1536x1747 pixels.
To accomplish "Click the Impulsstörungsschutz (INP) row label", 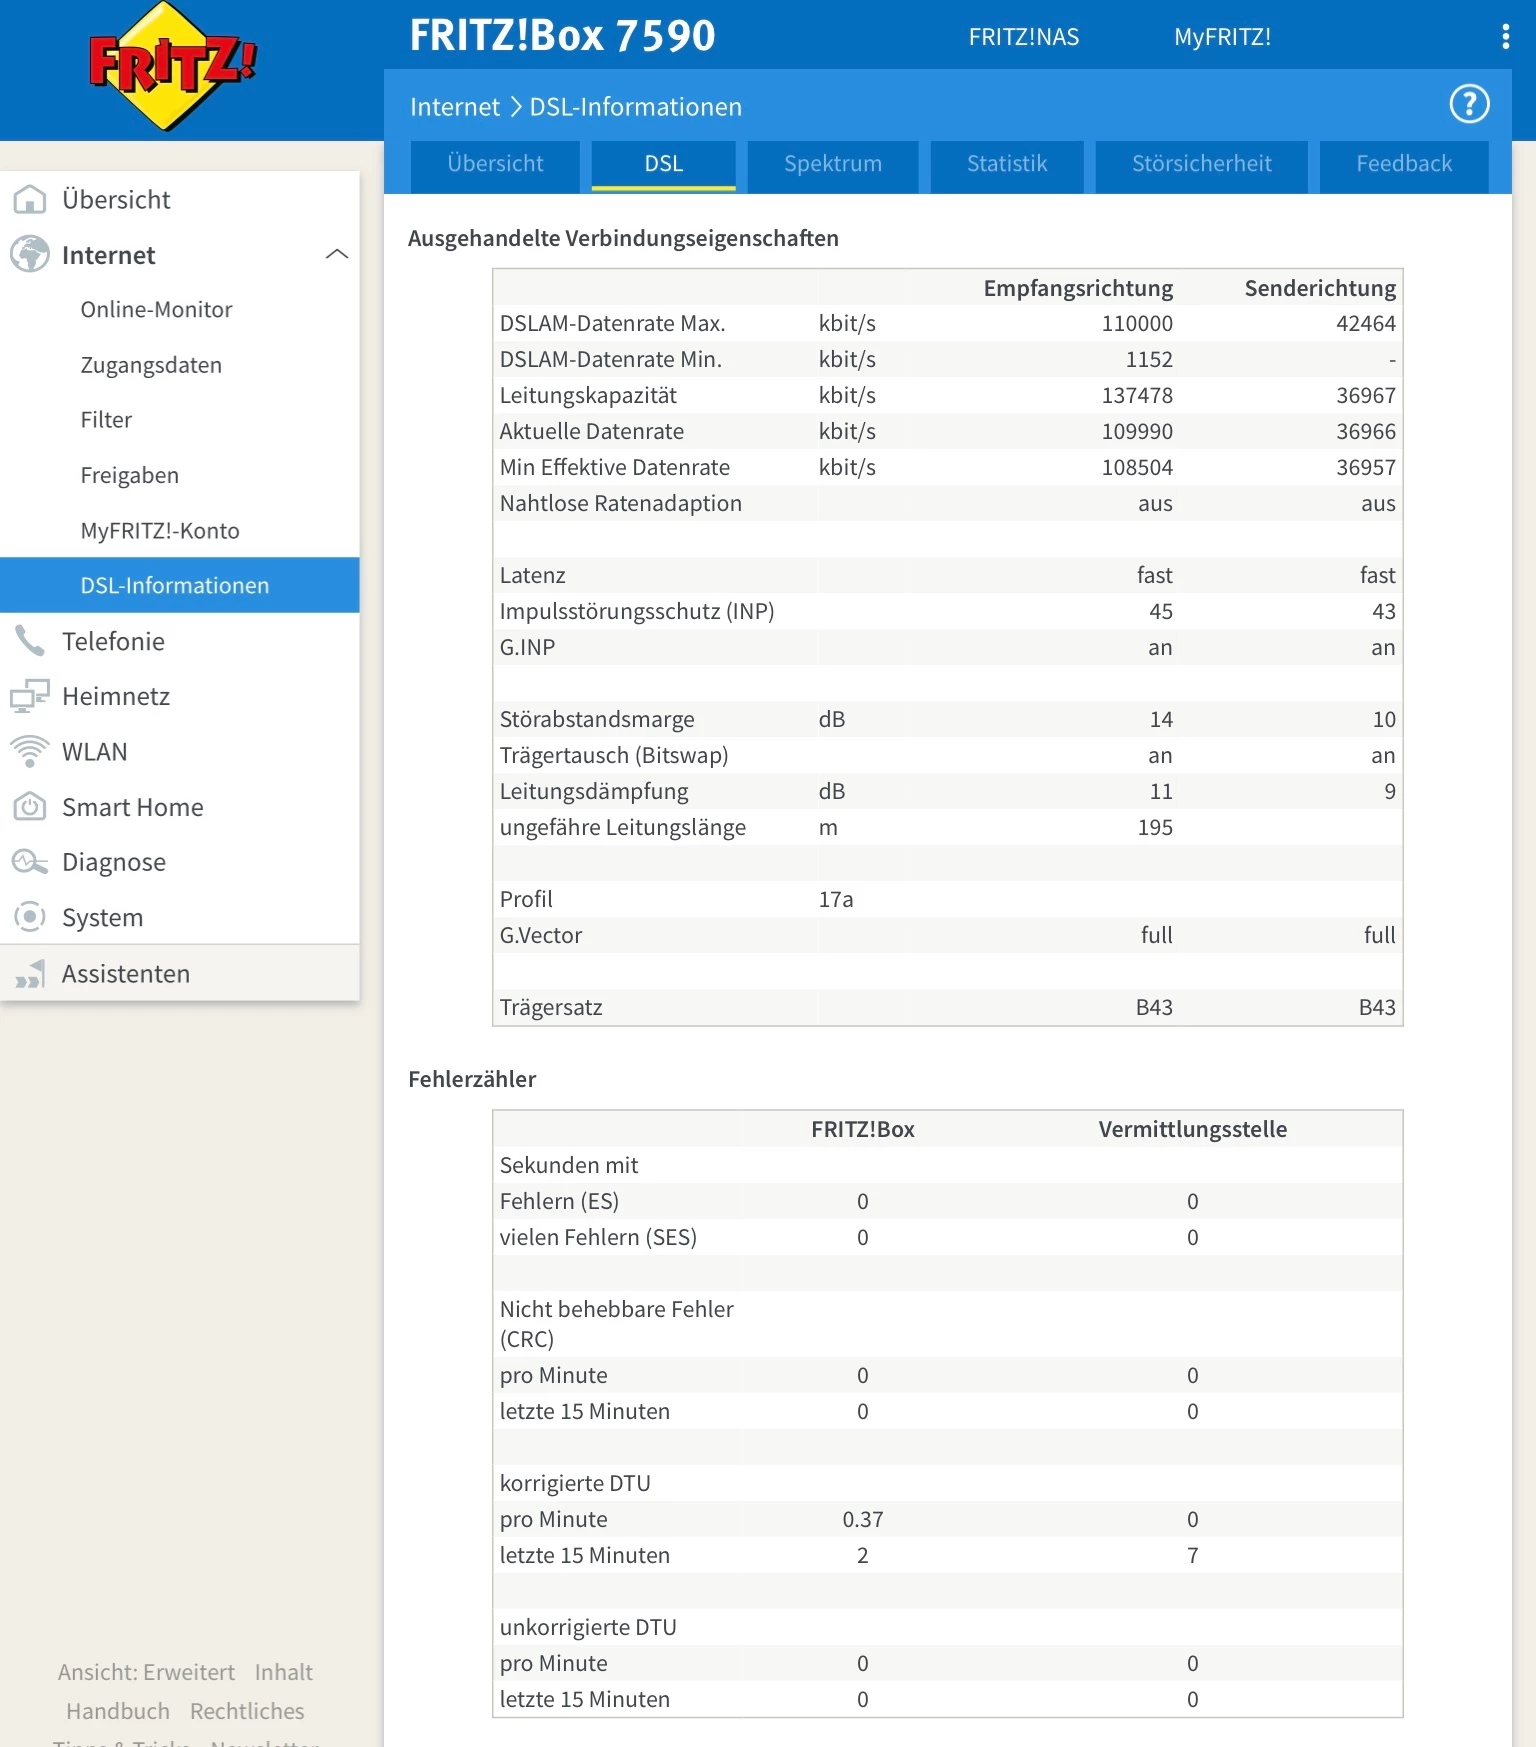I will coord(637,611).
